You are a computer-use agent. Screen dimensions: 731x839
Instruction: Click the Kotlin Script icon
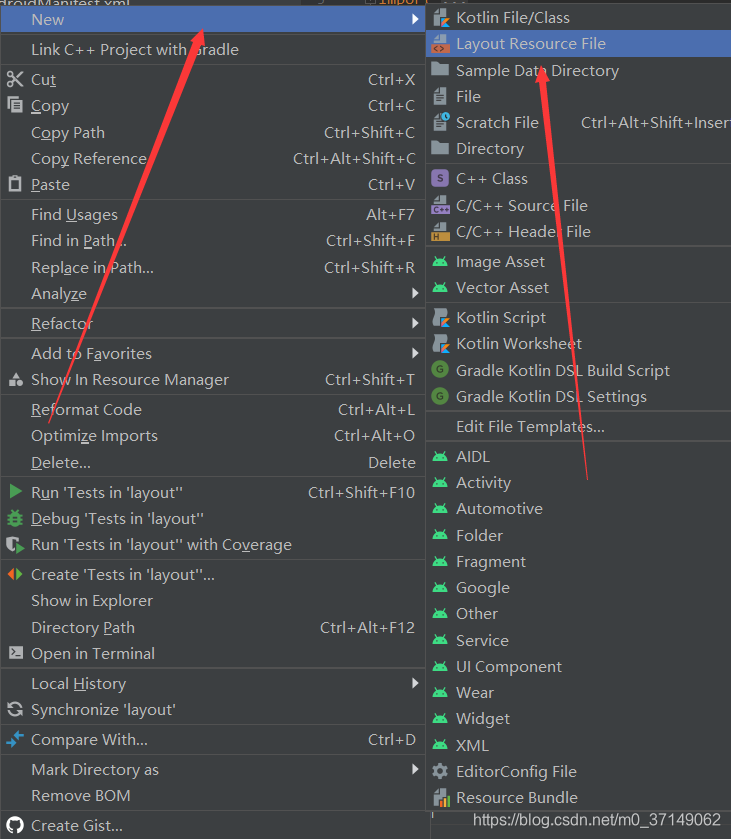click(441, 317)
